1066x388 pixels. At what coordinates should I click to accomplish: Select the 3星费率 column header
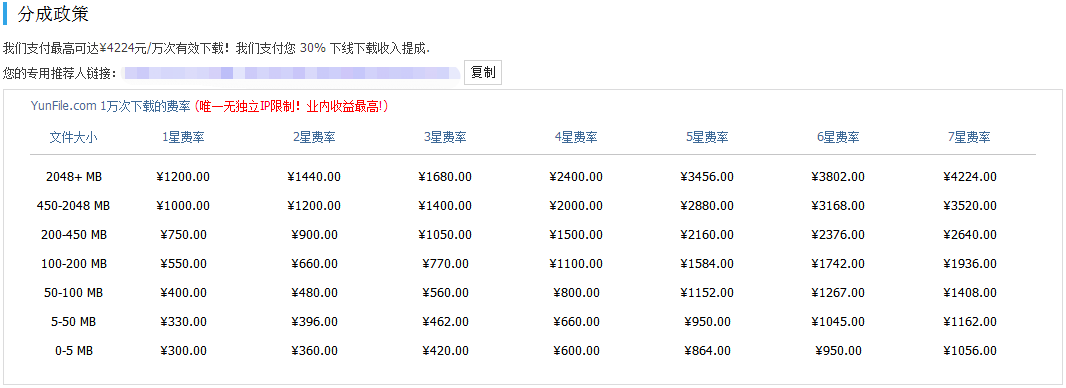click(x=445, y=137)
